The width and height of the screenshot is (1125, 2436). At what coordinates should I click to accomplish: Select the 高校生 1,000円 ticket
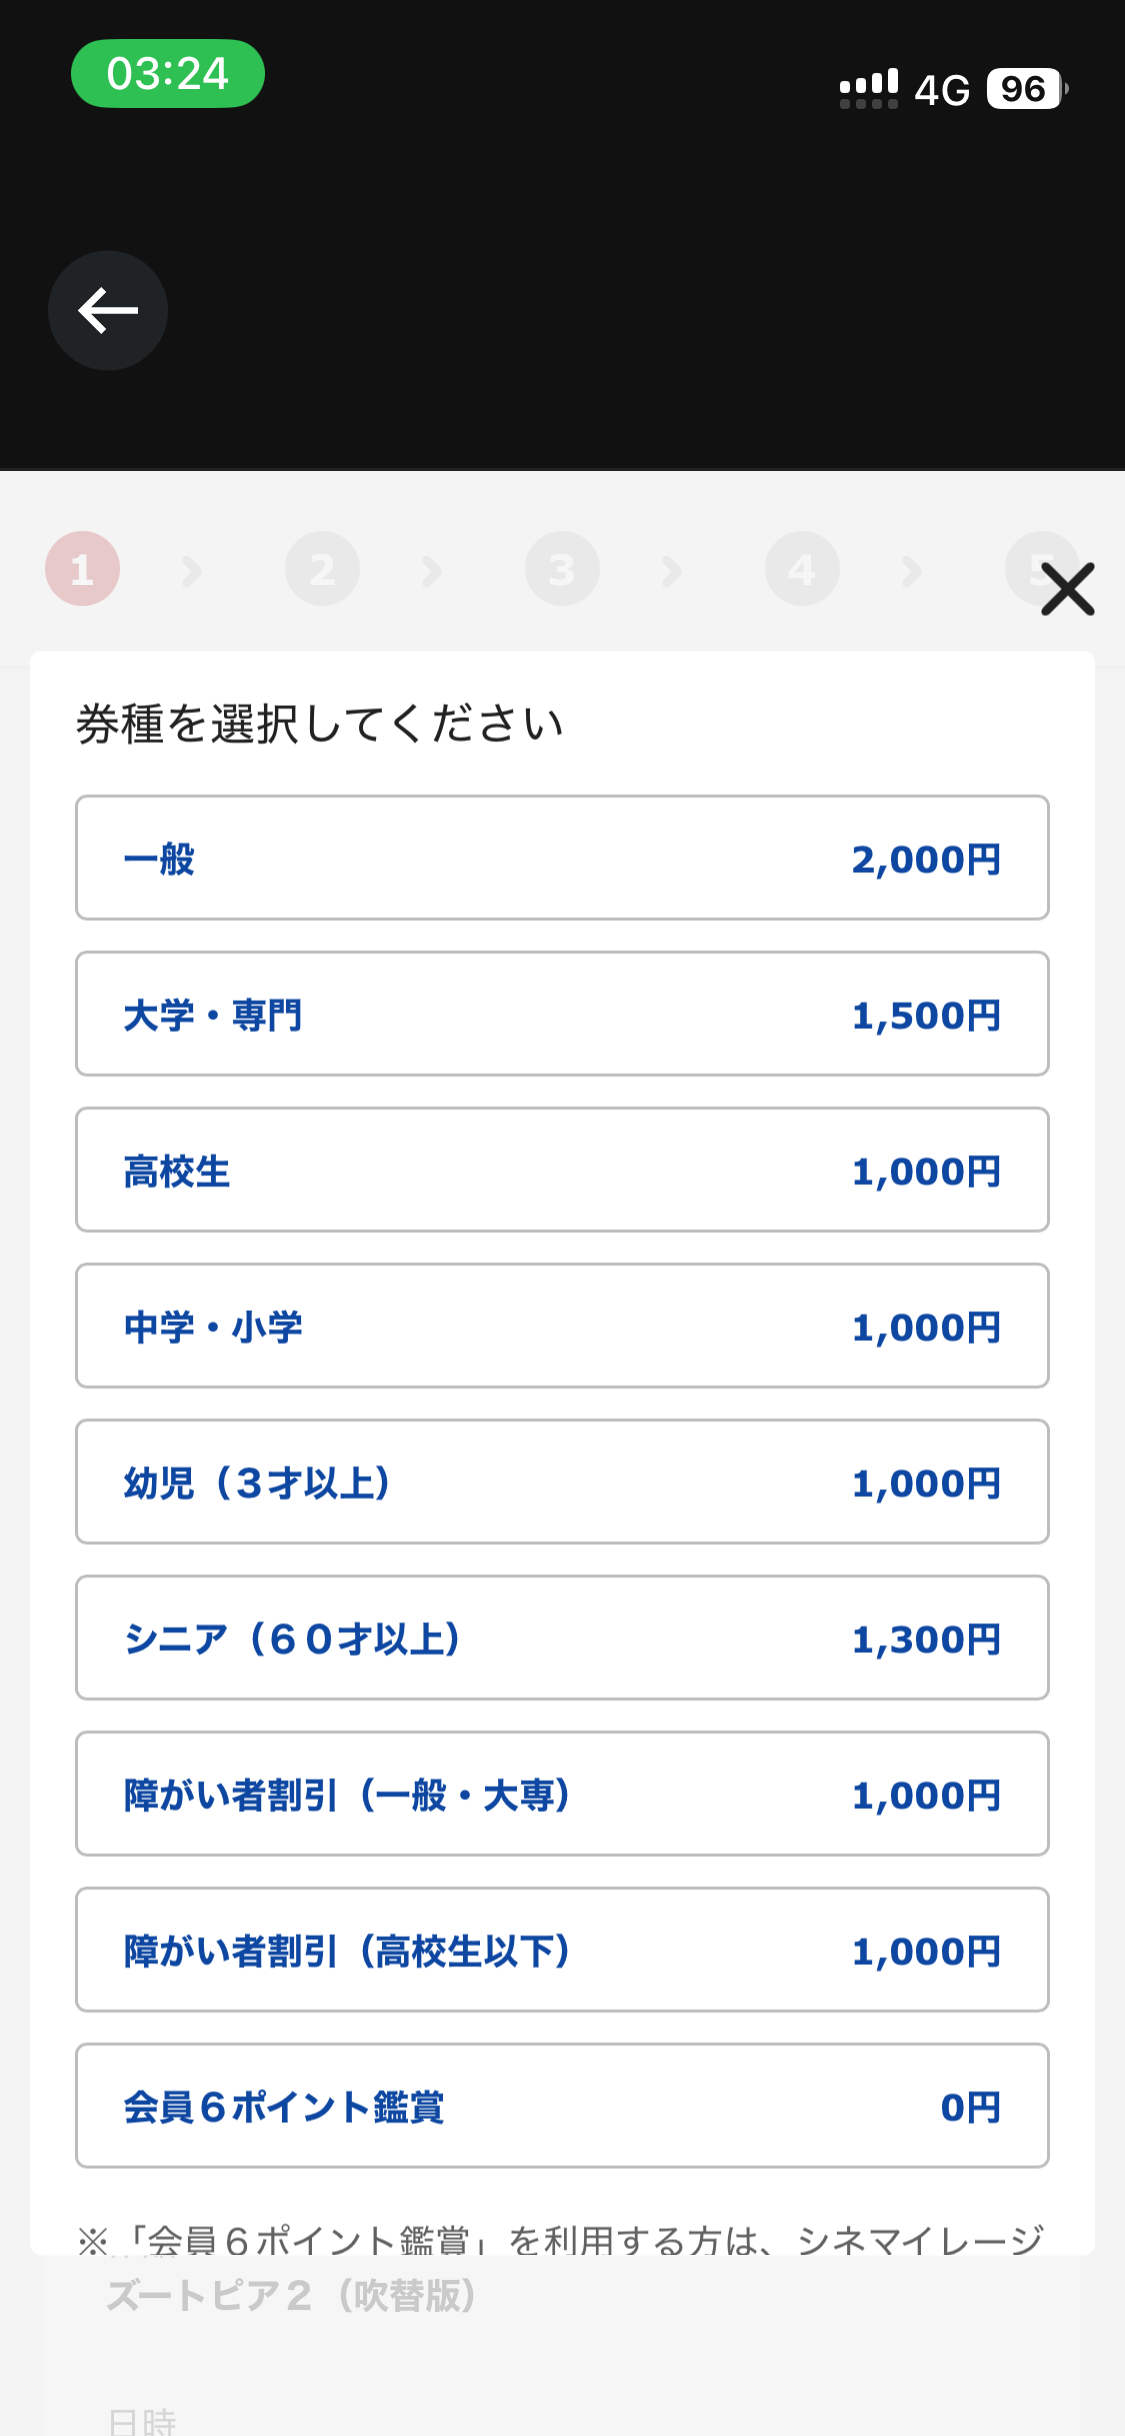562,1170
